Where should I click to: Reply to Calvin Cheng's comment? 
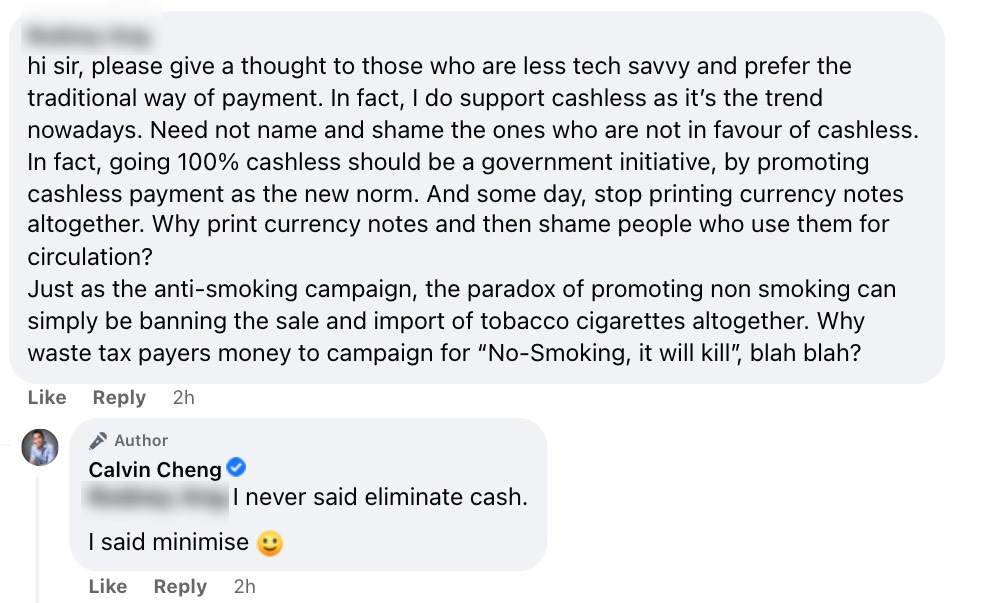180,586
